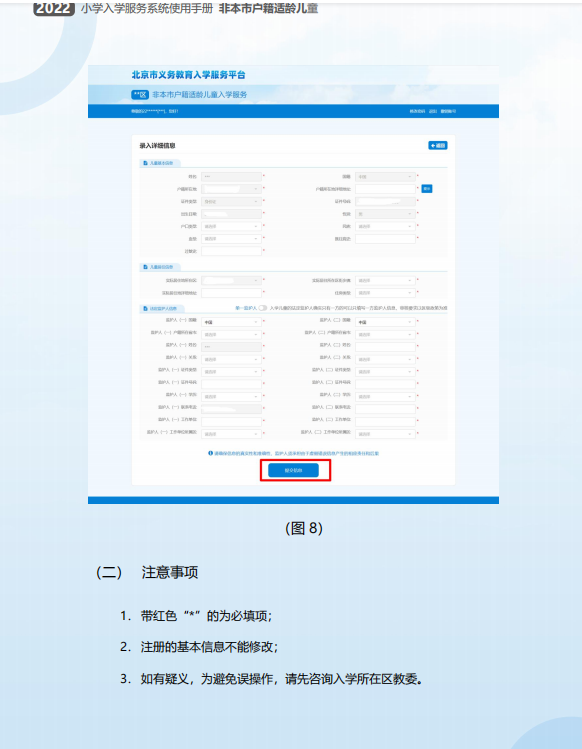Open 监护人(一) 工作单位所属区 dropdown
The image size is (582, 749).
tap(231, 434)
